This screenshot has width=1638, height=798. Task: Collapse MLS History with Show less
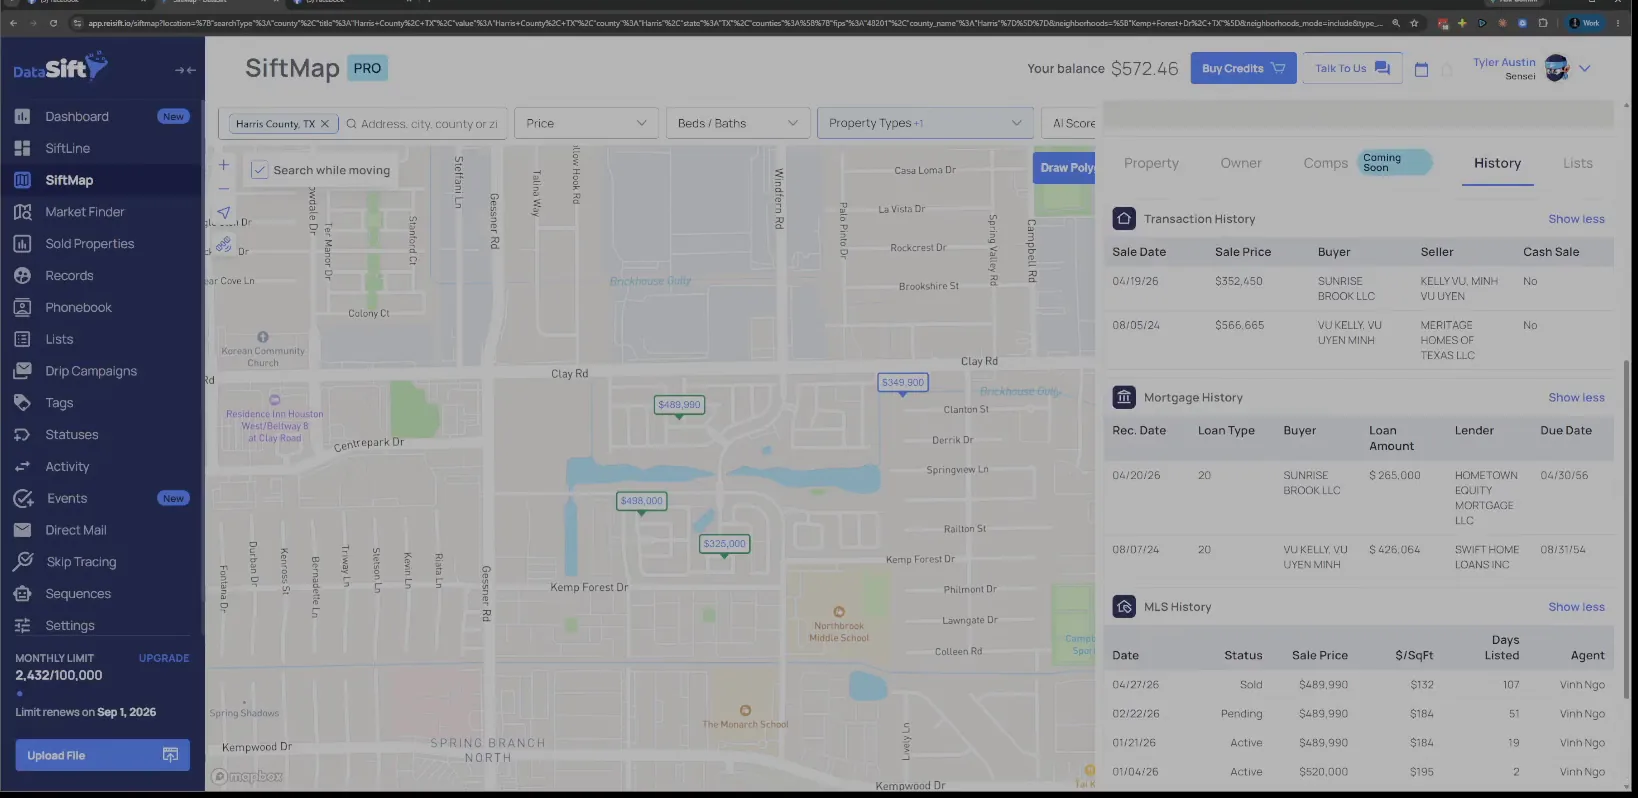tap(1576, 607)
